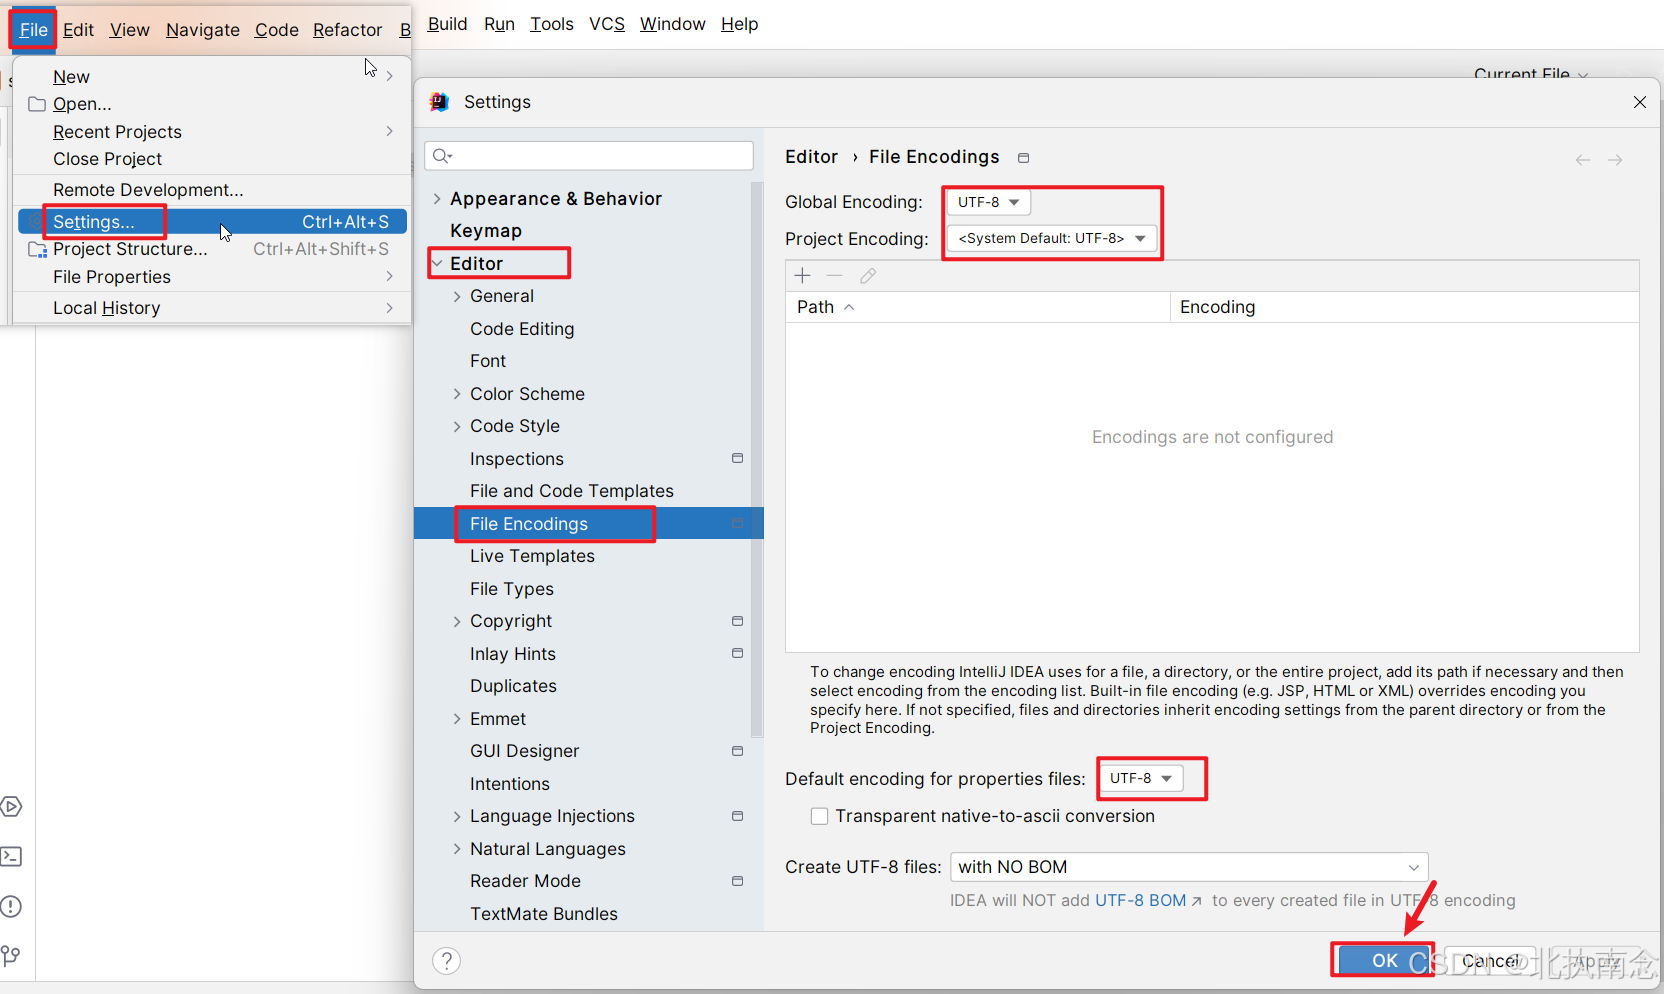
Task: Open the Navigate menu
Action: pyautogui.click(x=203, y=30)
